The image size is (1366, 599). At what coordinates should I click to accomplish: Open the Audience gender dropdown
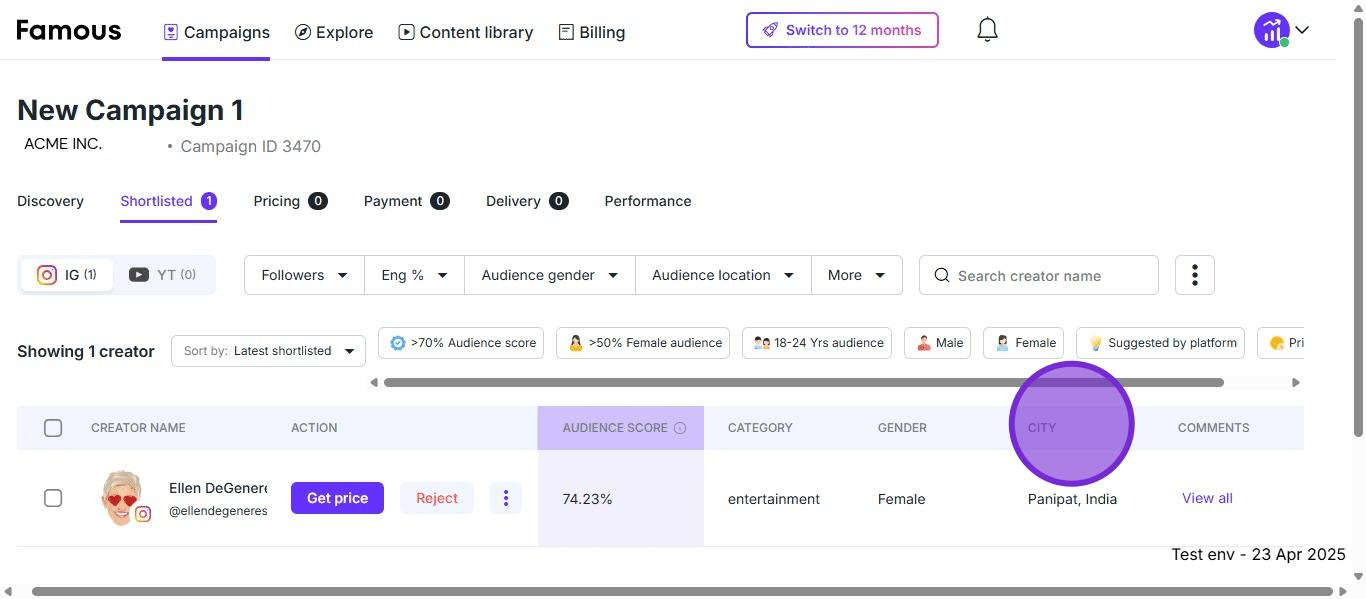pos(550,275)
